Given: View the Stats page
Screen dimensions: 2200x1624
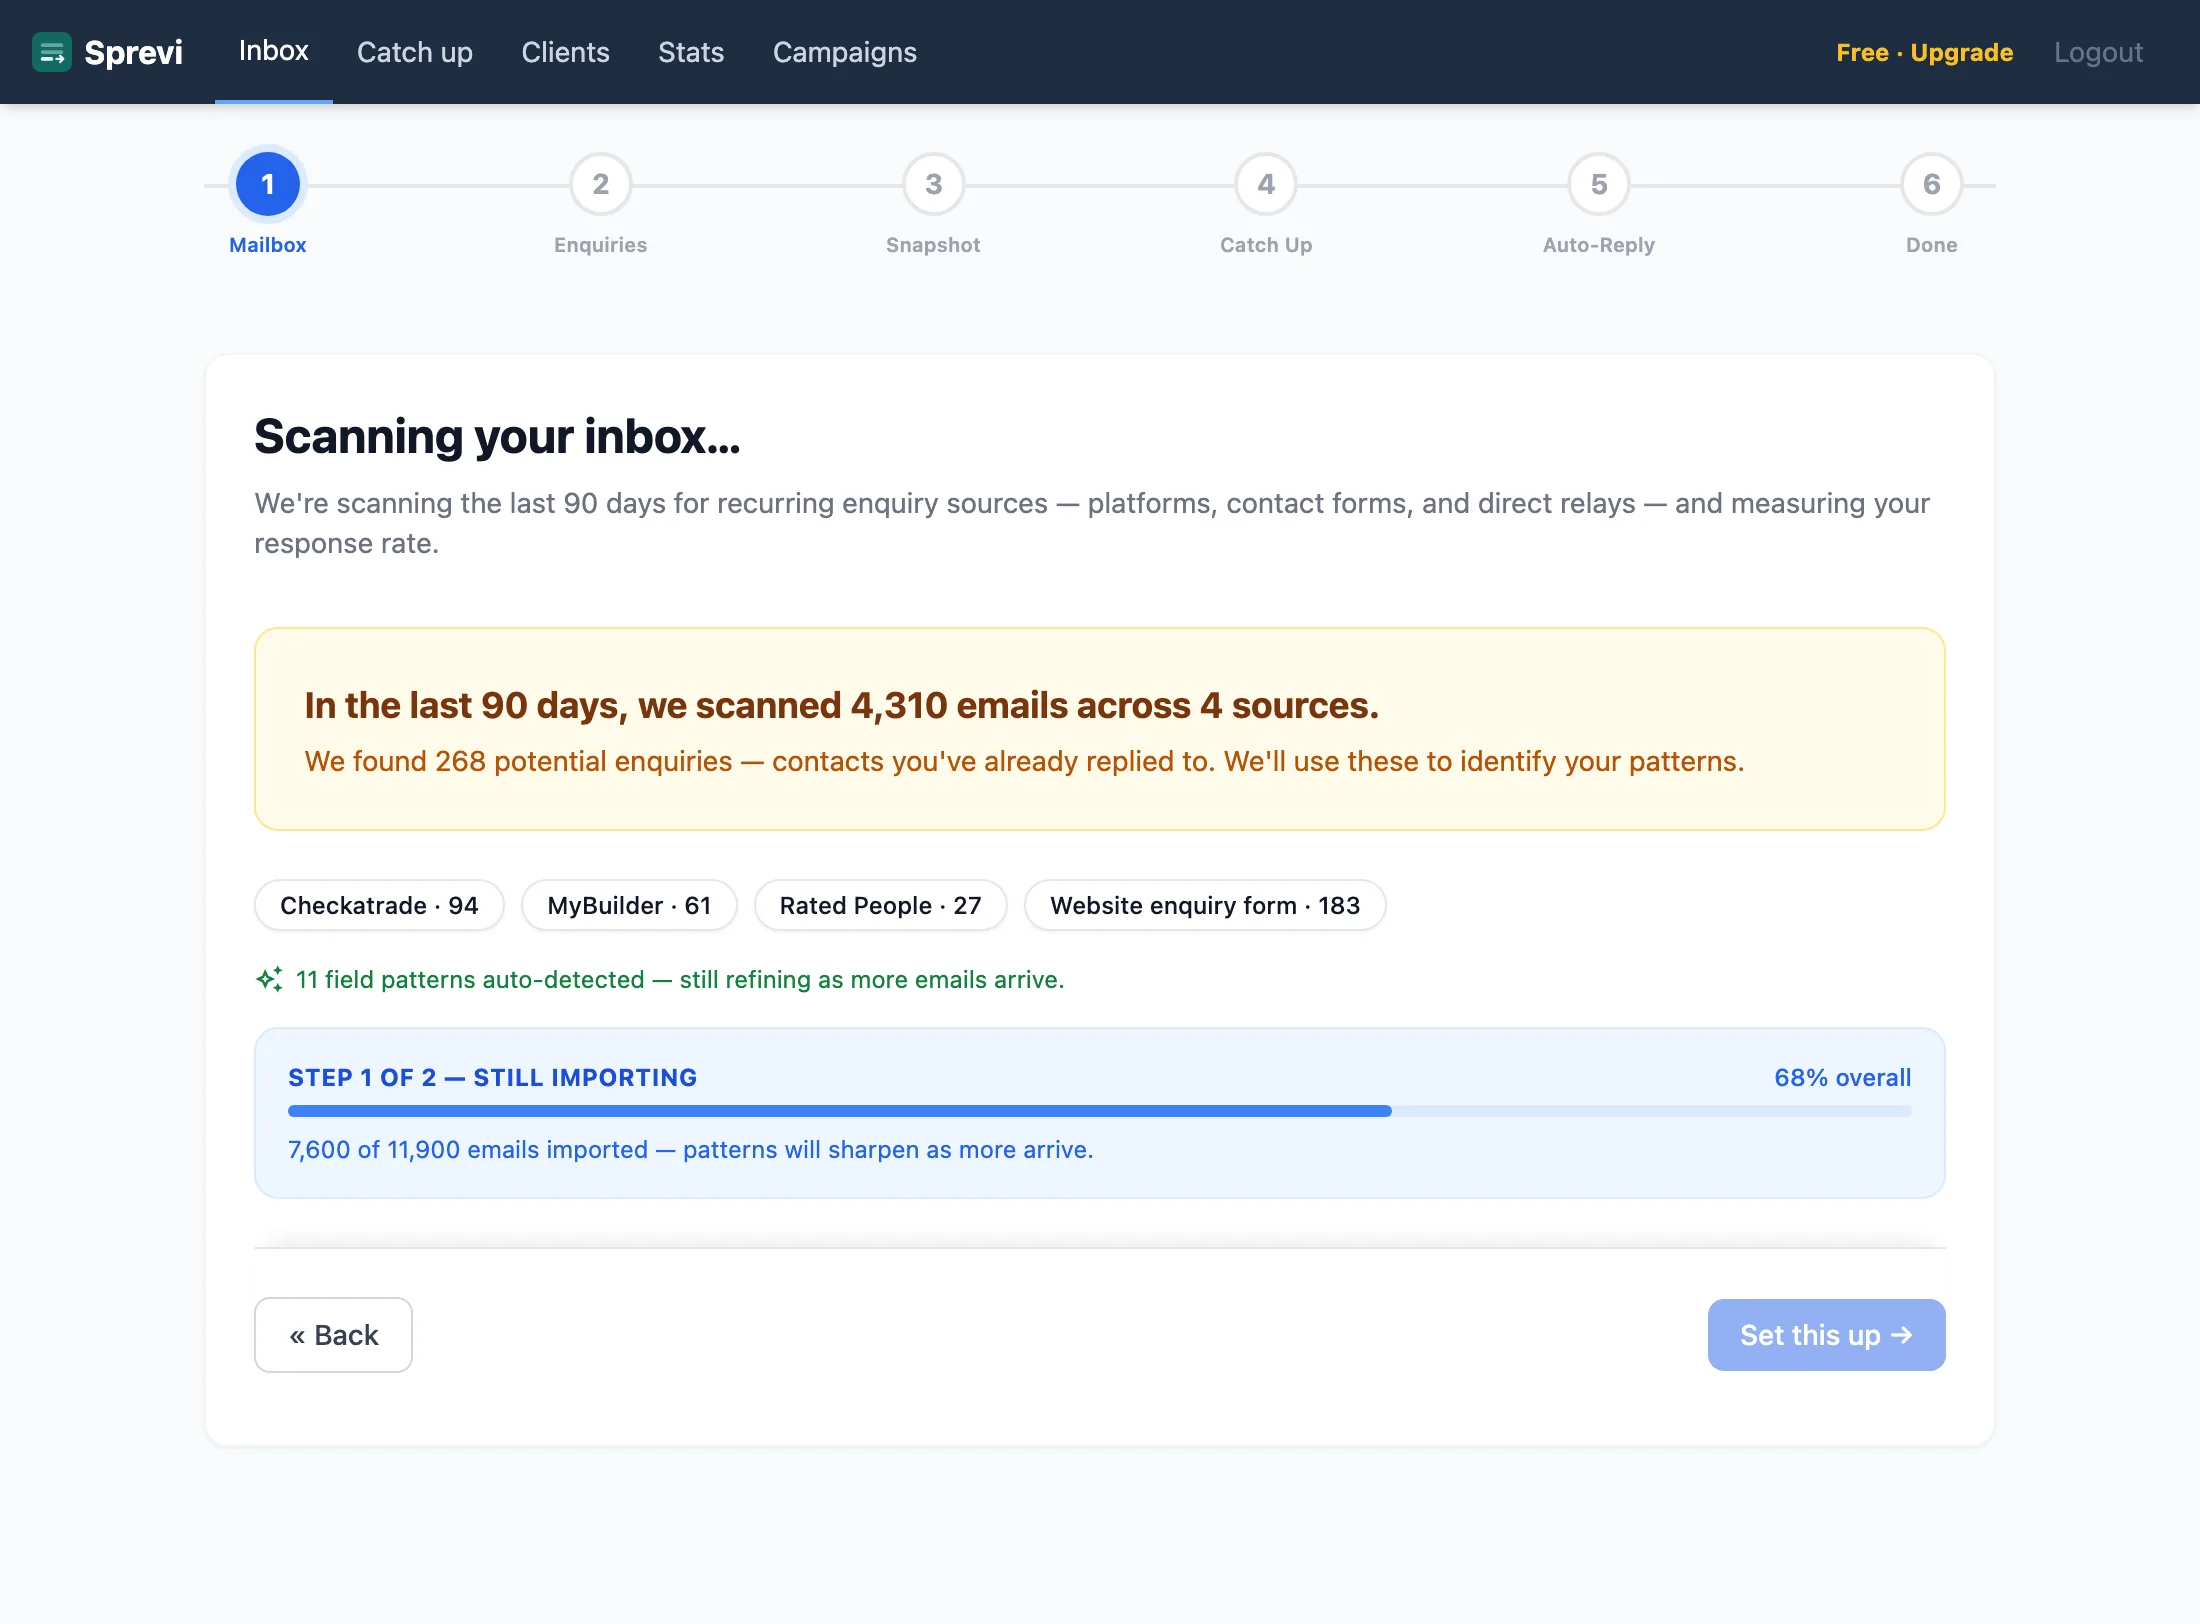Looking at the screenshot, I should point(691,52).
